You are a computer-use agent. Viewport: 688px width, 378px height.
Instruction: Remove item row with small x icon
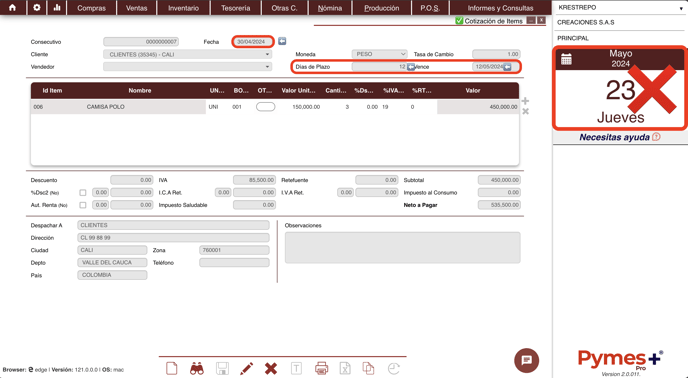(525, 112)
